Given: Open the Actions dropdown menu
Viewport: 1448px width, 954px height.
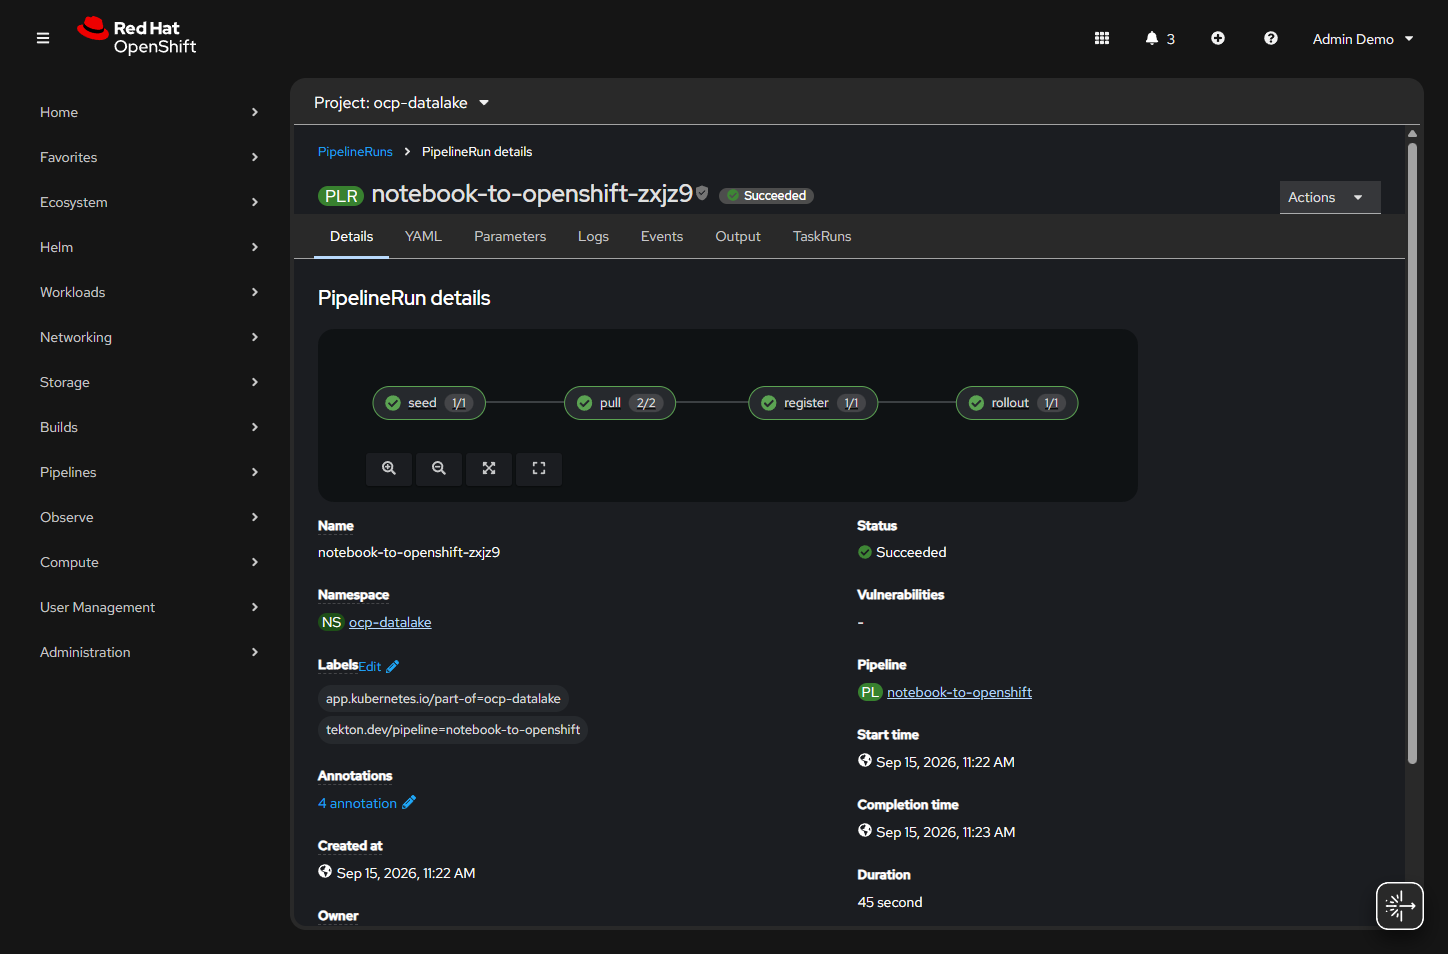Looking at the screenshot, I should pyautogui.click(x=1330, y=197).
